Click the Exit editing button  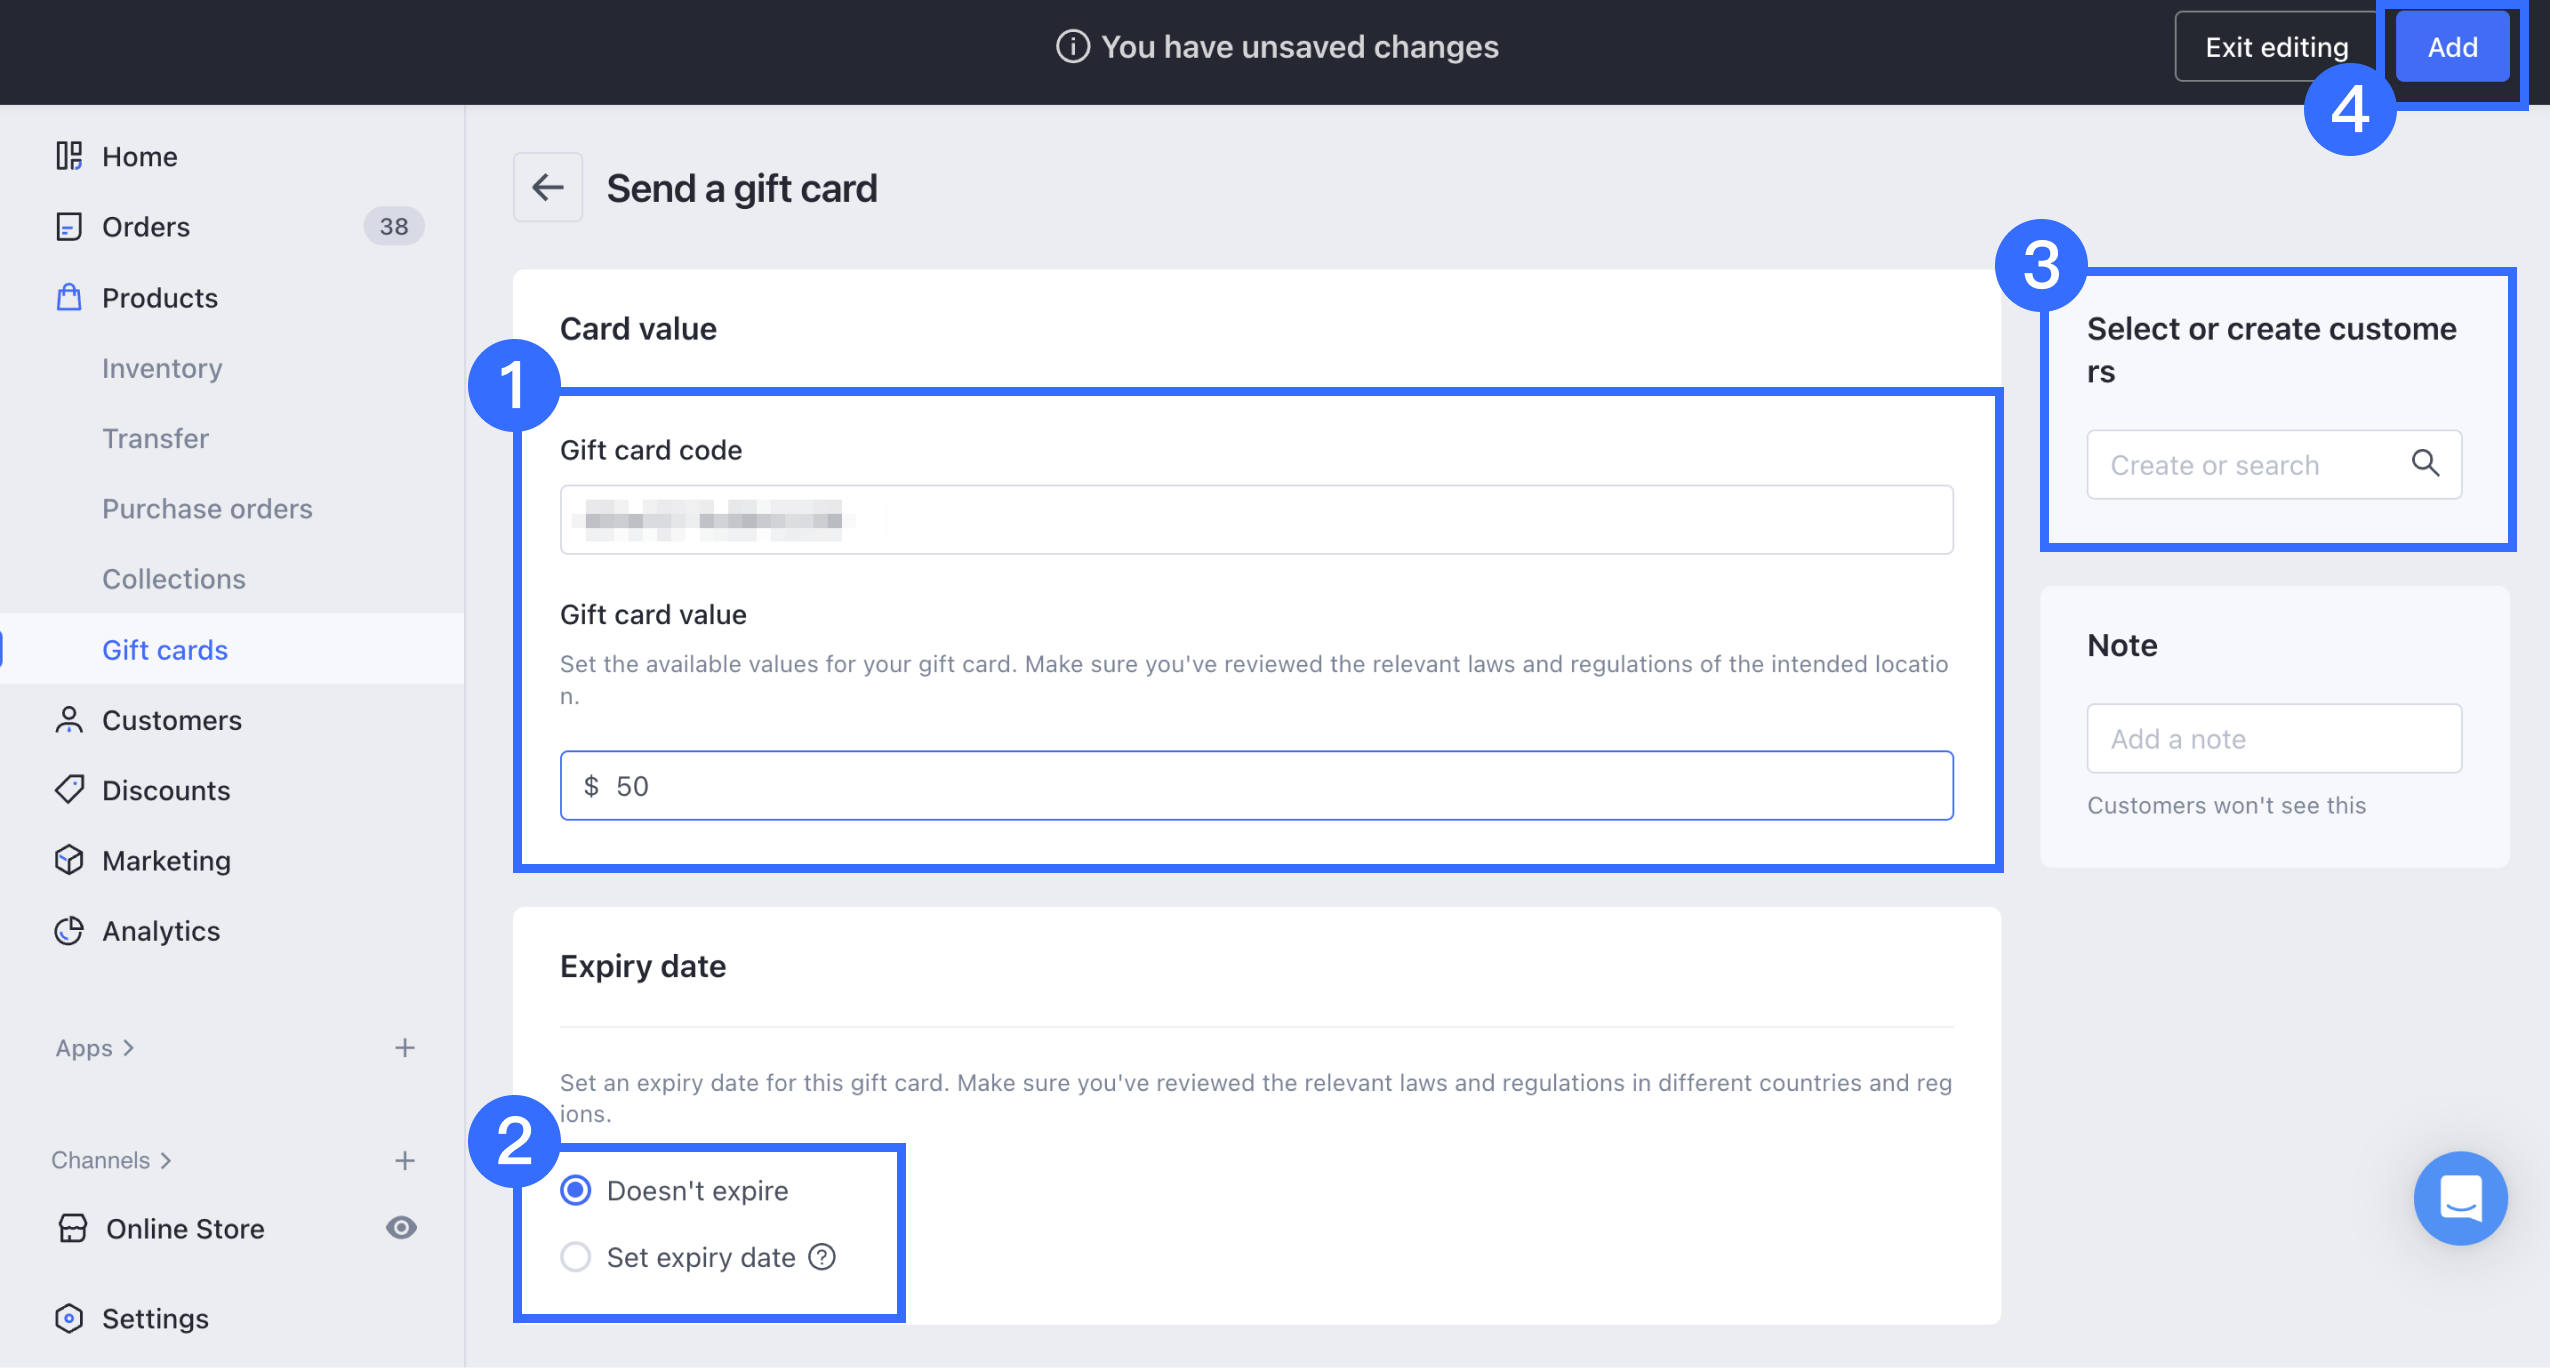[2276, 47]
